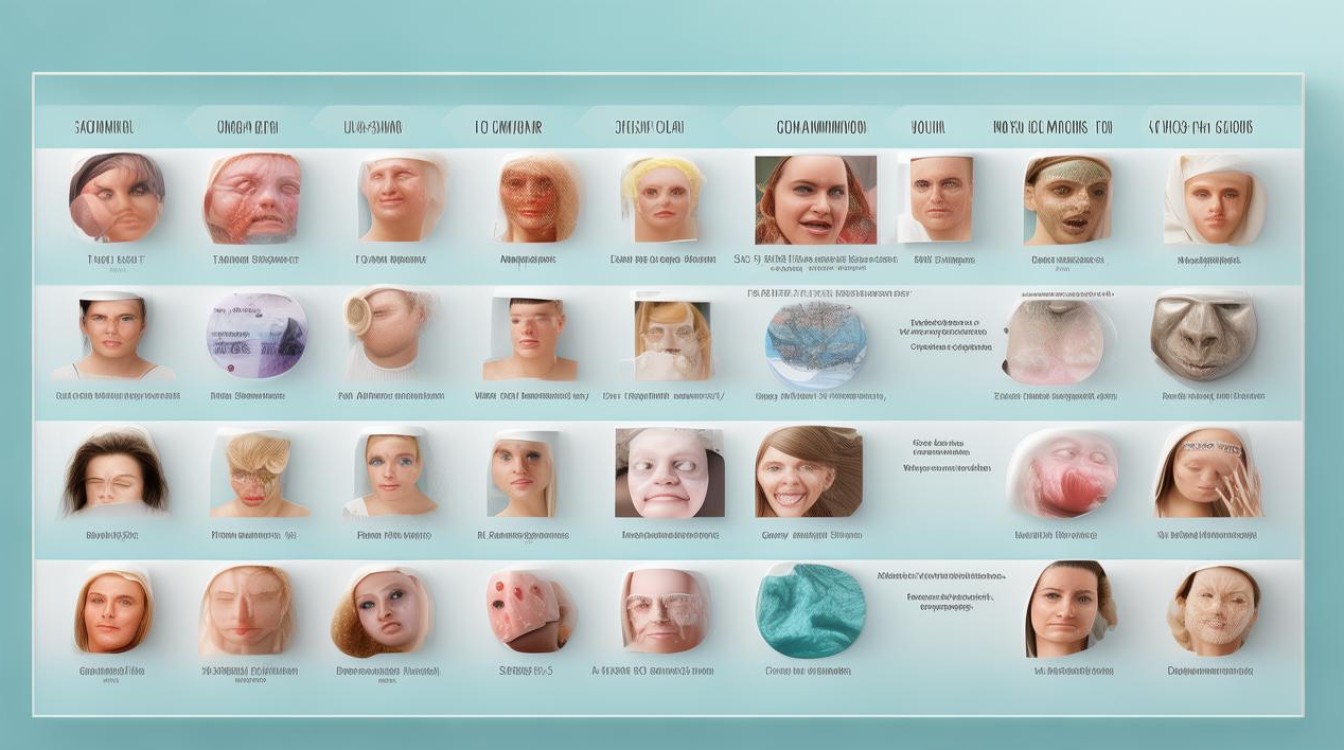Click the face covered in orange mesh texture
The width and height of the screenshot is (1344, 750).
tap(538, 198)
